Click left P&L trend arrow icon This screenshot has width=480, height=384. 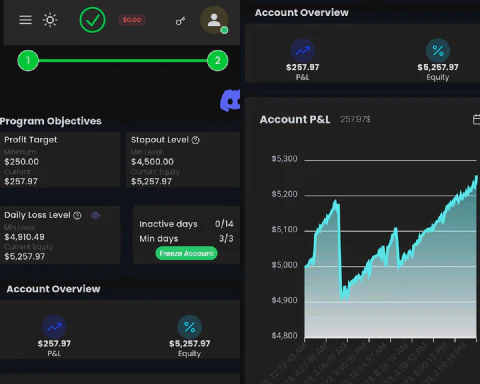pyautogui.click(x=54, y=327)
